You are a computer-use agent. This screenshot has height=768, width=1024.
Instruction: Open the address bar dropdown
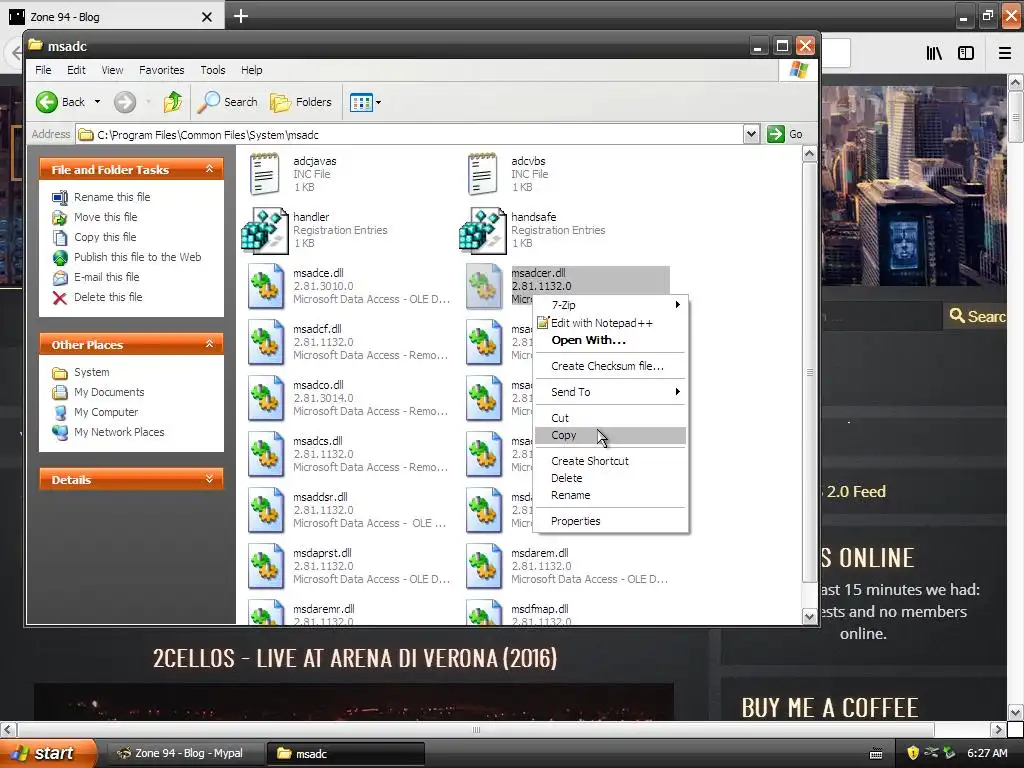coord(751,134)
